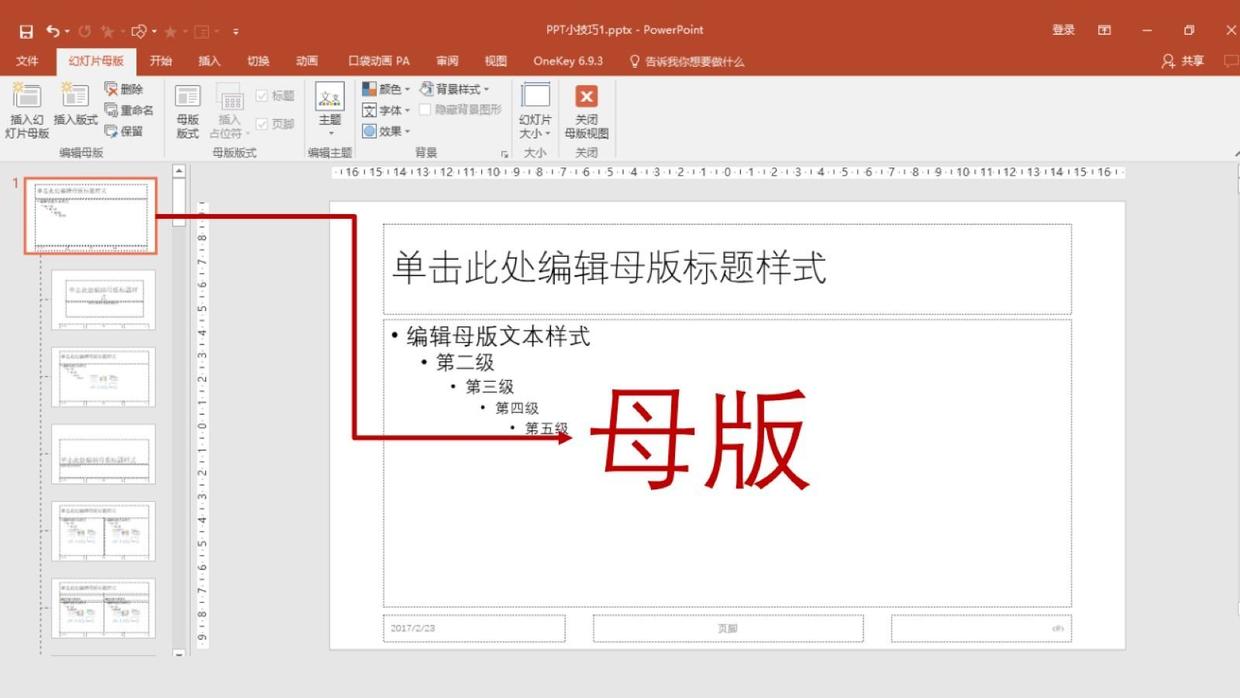The image size is (1240, 698).
Task: Toggle the Footers (页脚) checkbox
Action: (262, 124)
